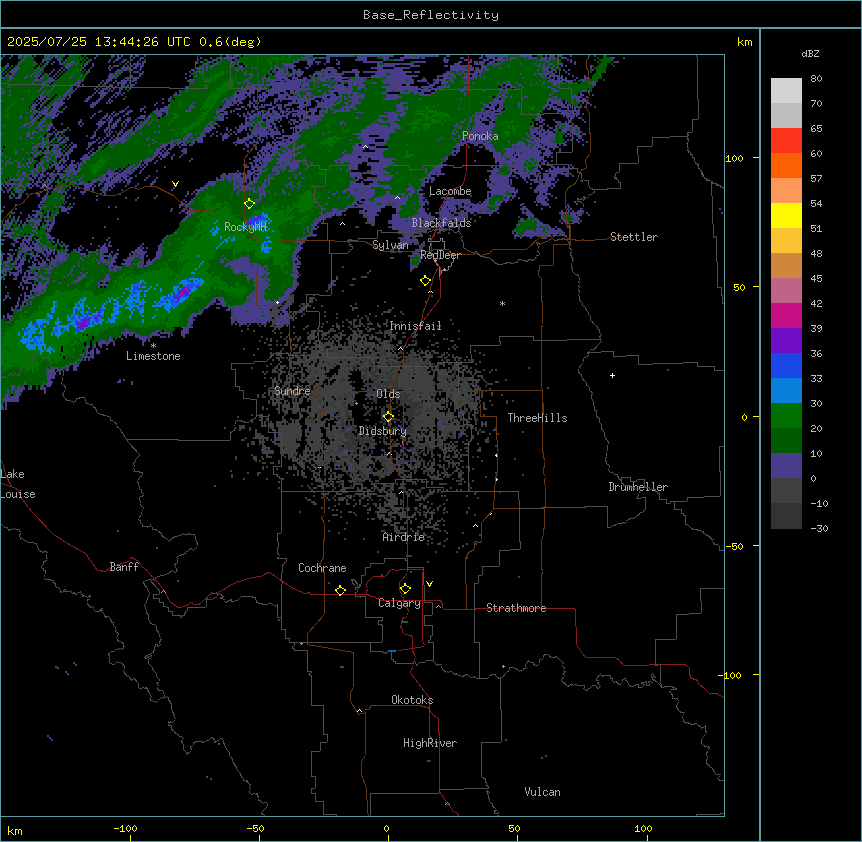Click the Strathmore label
This screenshot has height=842, width=862.
[516, 608]
